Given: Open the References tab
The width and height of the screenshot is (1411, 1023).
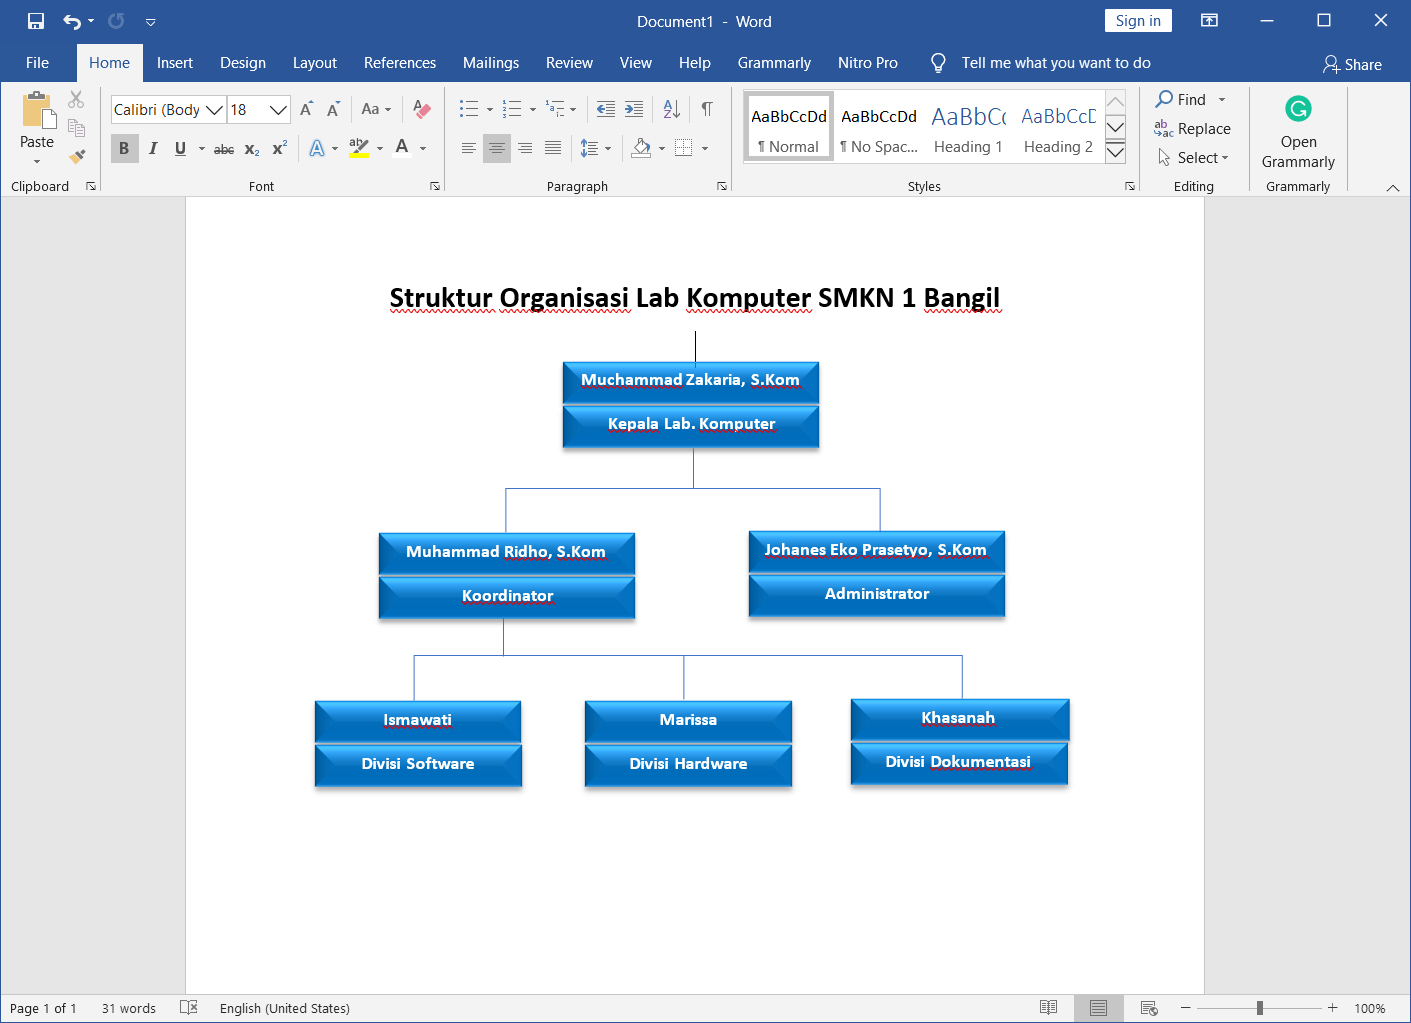Looking at the screenshot, I should tap(400, 63).
